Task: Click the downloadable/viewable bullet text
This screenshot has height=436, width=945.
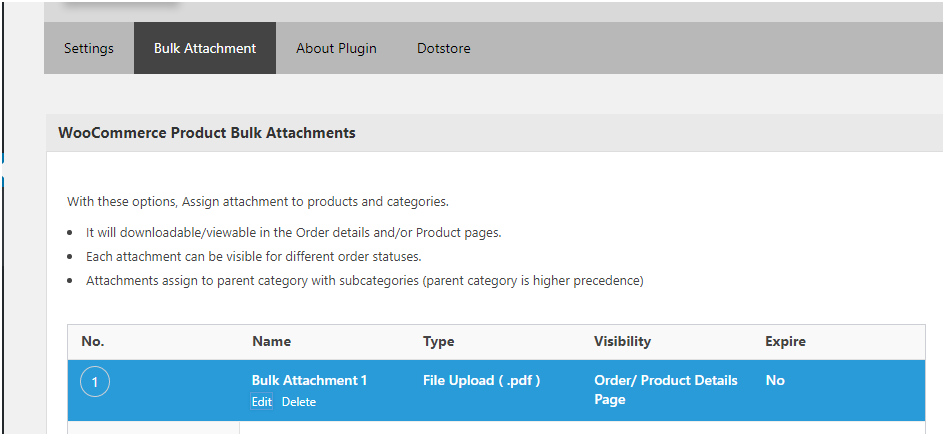Action: click(294, 232)
